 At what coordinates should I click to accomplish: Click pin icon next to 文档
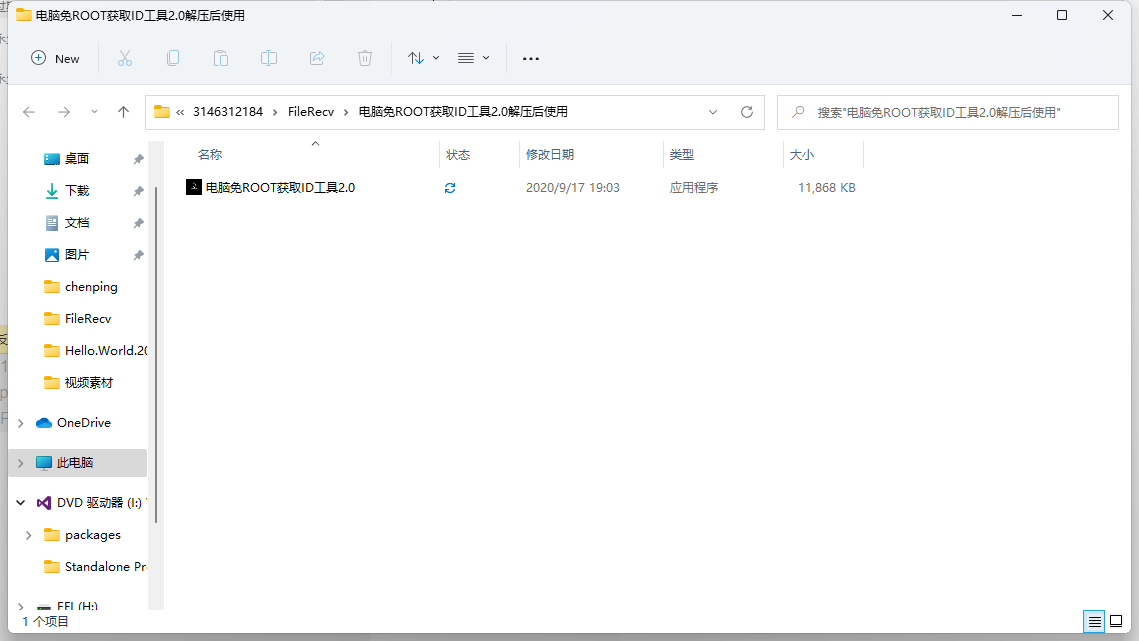[x=138, y=223]
